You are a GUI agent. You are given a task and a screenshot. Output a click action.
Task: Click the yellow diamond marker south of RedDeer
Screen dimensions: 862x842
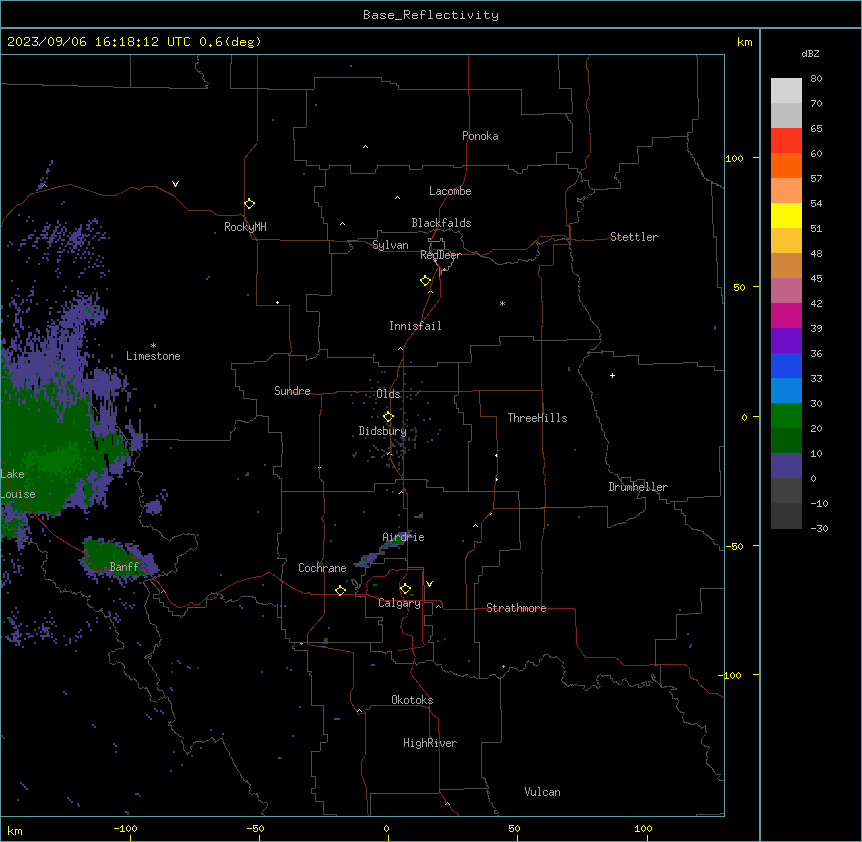[426, 281]
